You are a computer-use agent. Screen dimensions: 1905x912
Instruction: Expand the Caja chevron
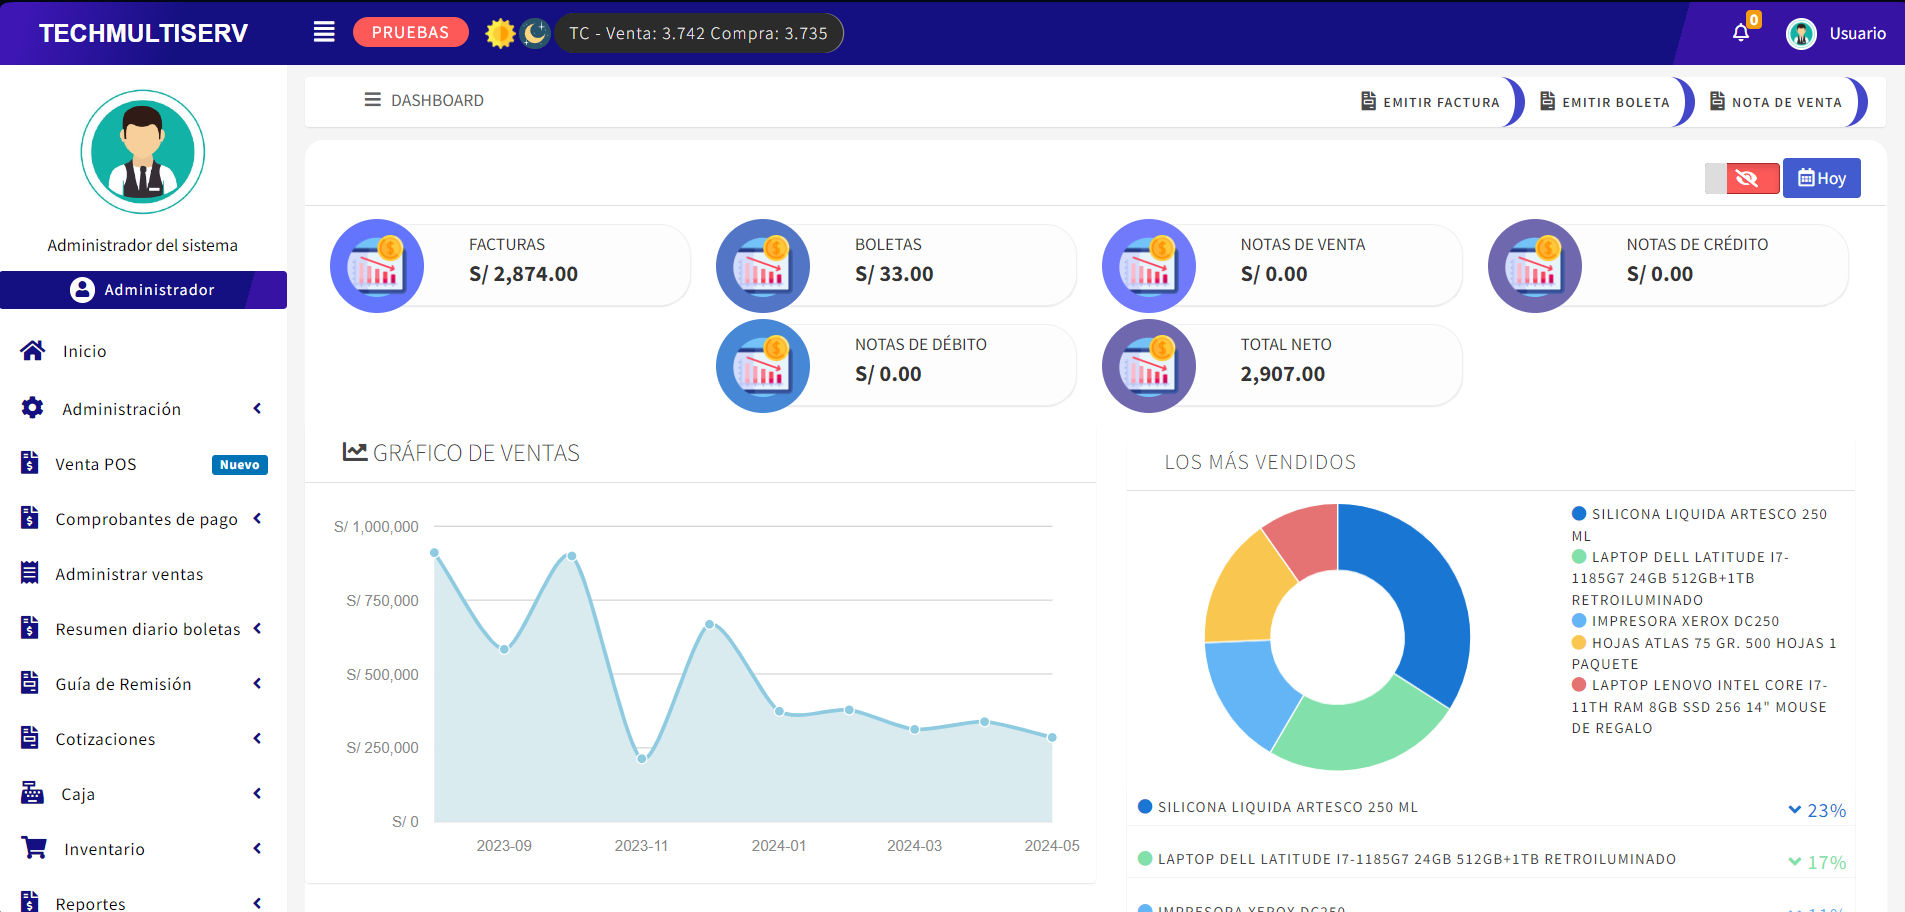[257, 793]
